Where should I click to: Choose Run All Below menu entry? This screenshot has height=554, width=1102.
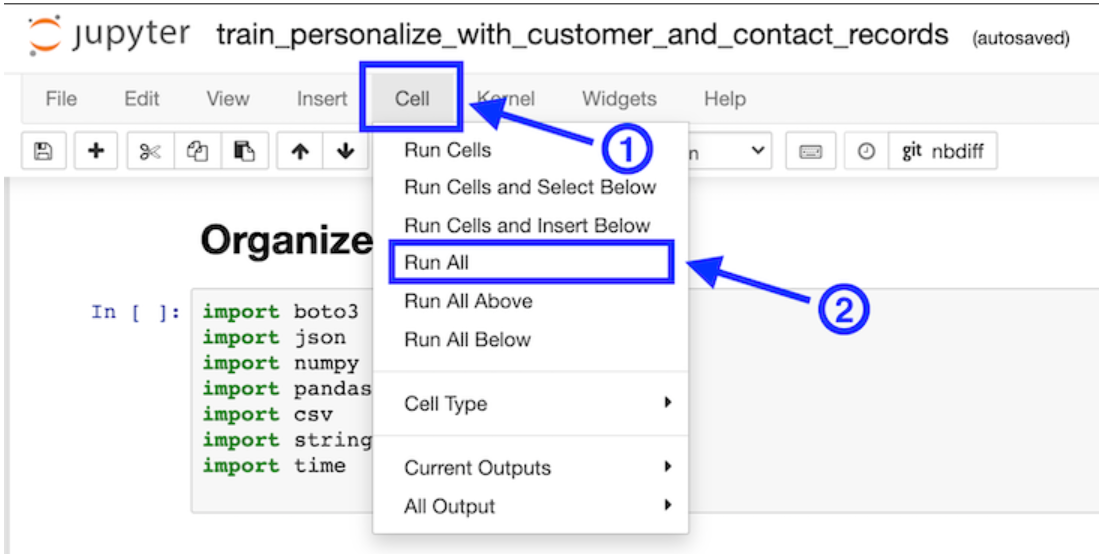click(x=467, y=340)
